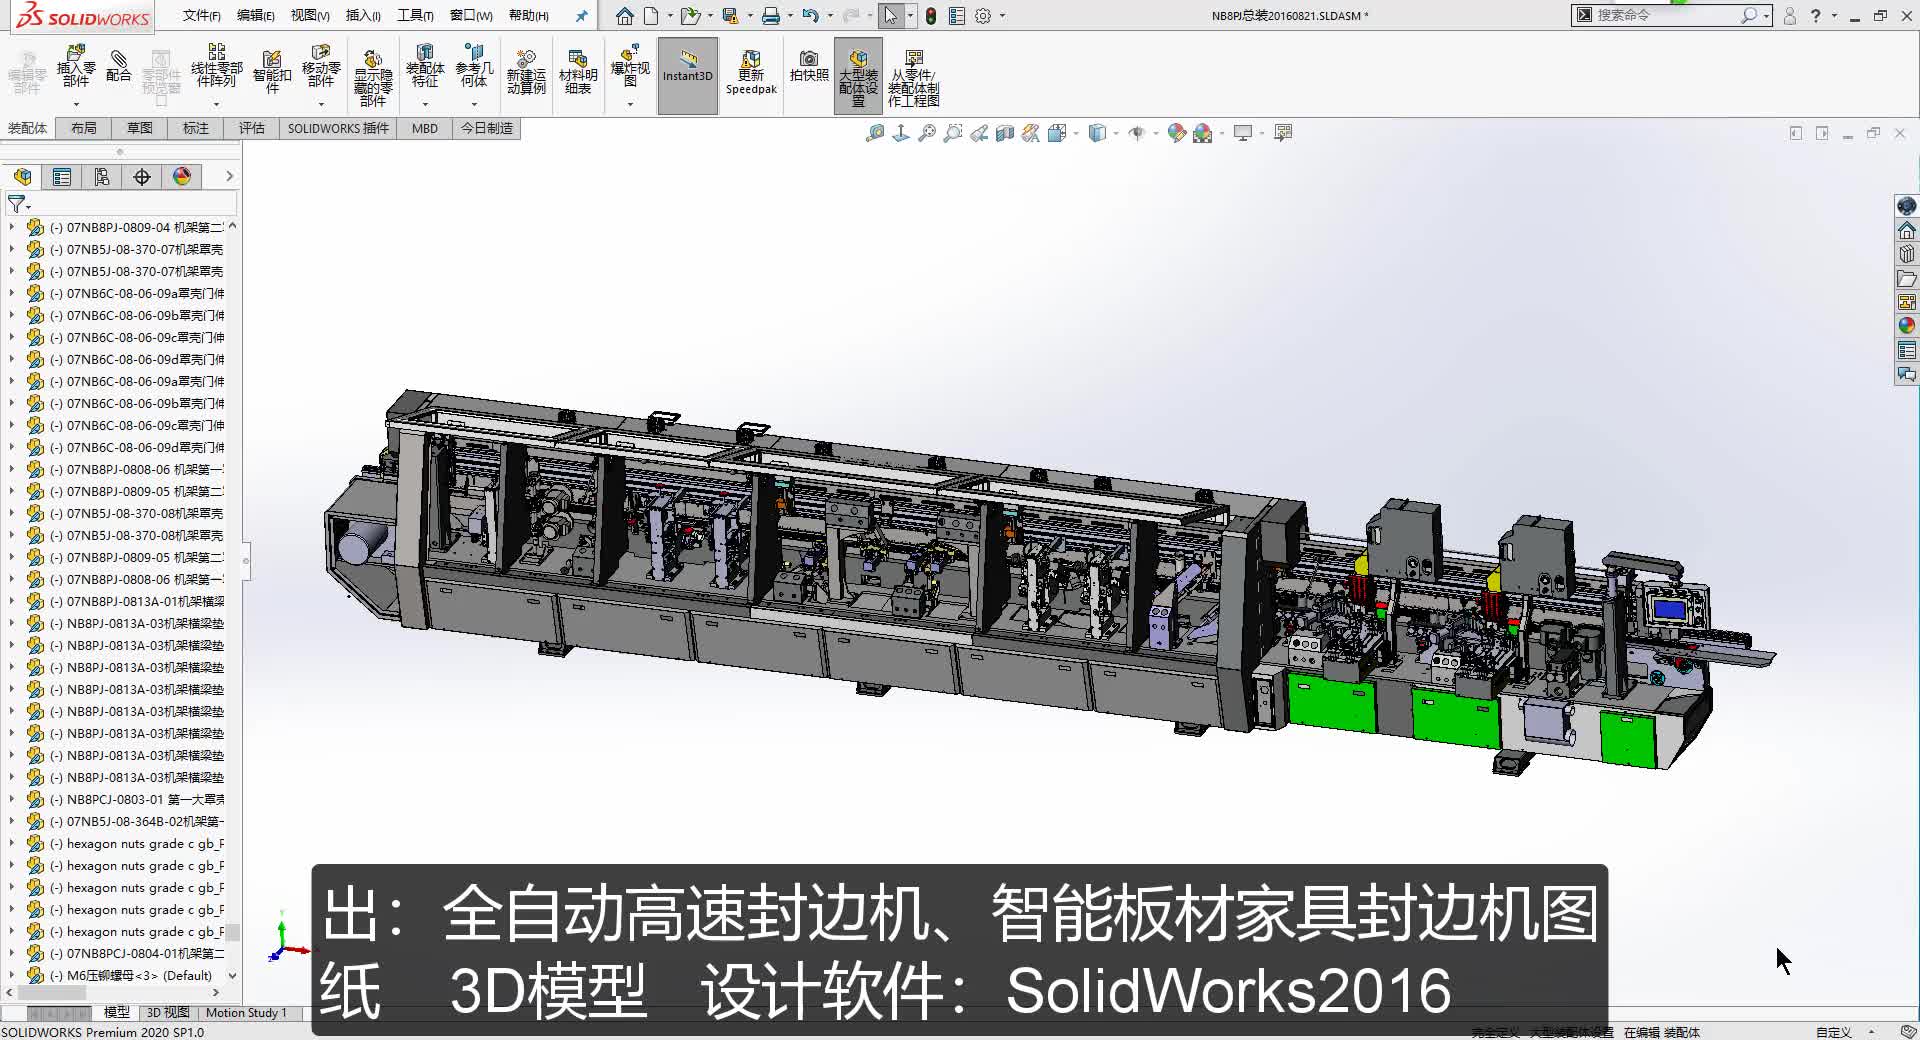Select the Section View icon in heads-up toolbar
Screen dimensions: 1920x1040
(1004, 132)
